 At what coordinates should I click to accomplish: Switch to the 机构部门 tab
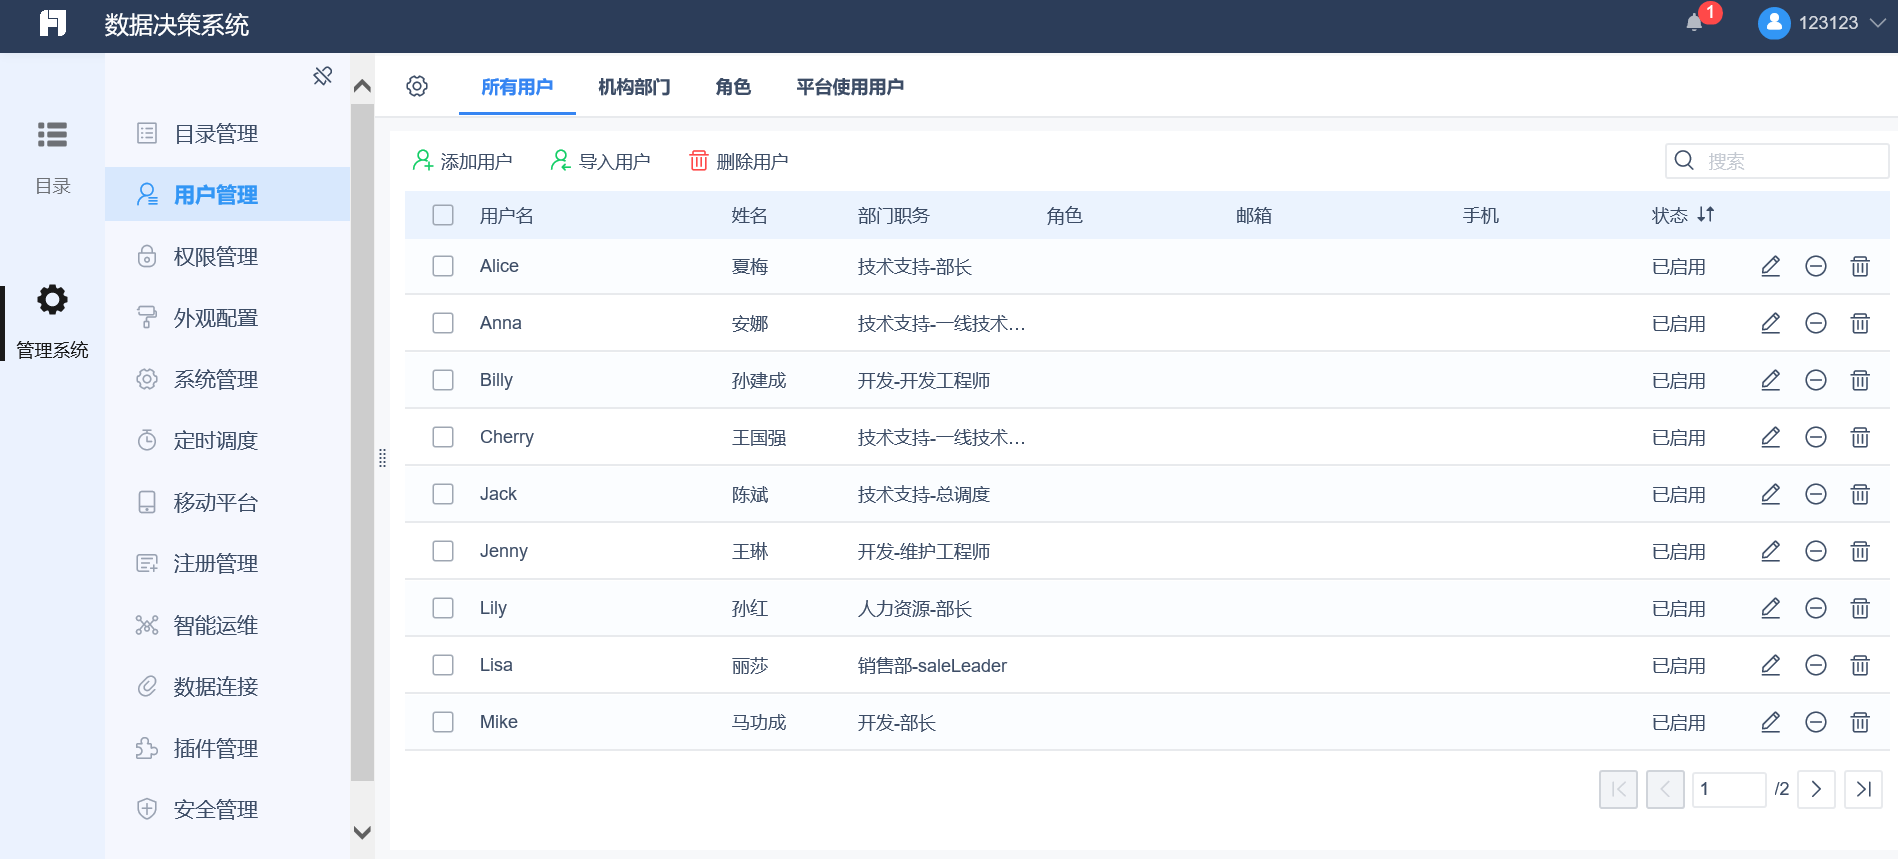(634, 87)
